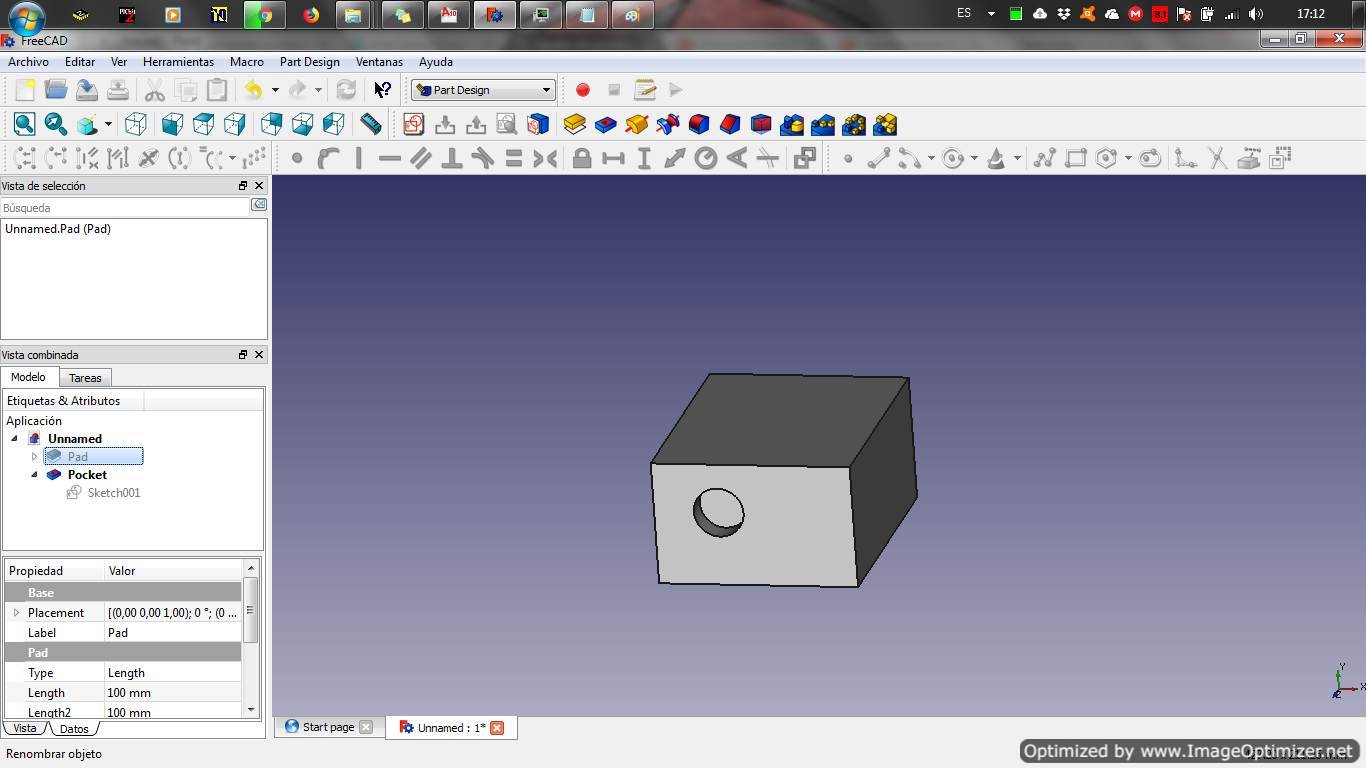Close the Vista de selección panel

259,186
